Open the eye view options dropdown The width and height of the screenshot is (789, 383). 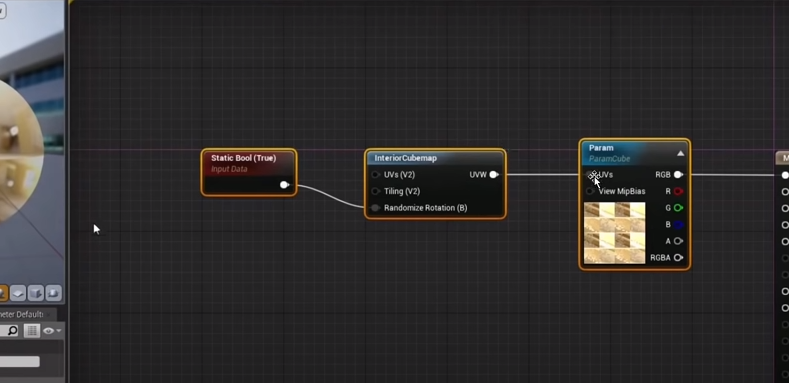coord(52,331)
